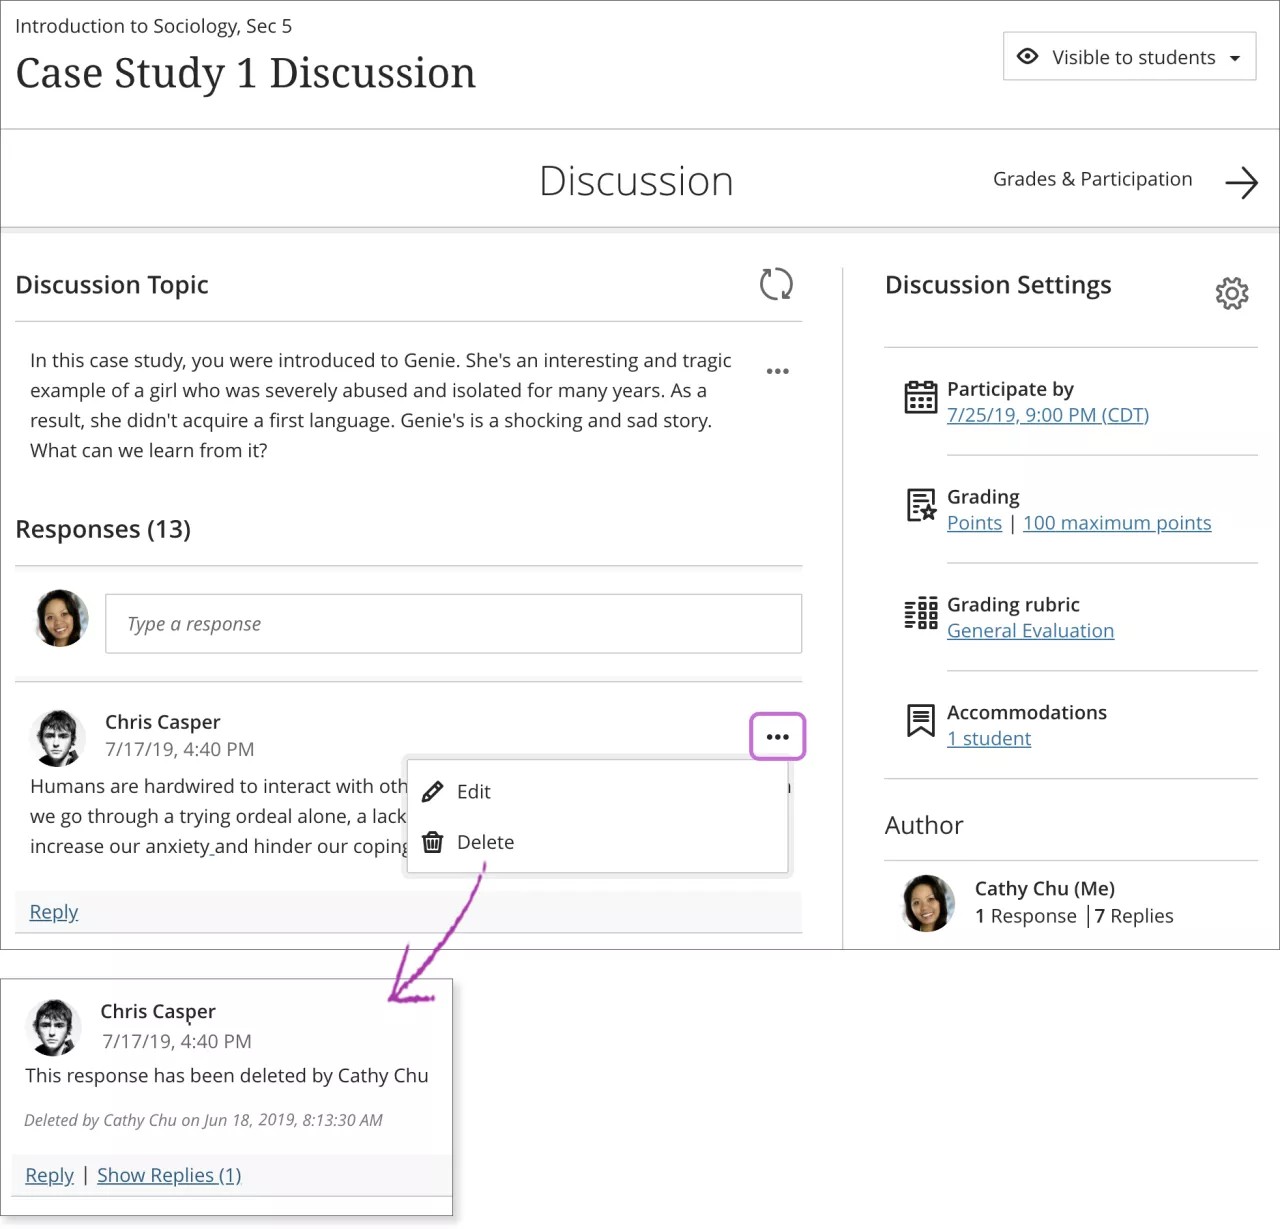The width and height of the screenshot is (1280, 1229).
Task: Open the ellipsis menu on Chris Casper's response
Action: tap(777, 736)
